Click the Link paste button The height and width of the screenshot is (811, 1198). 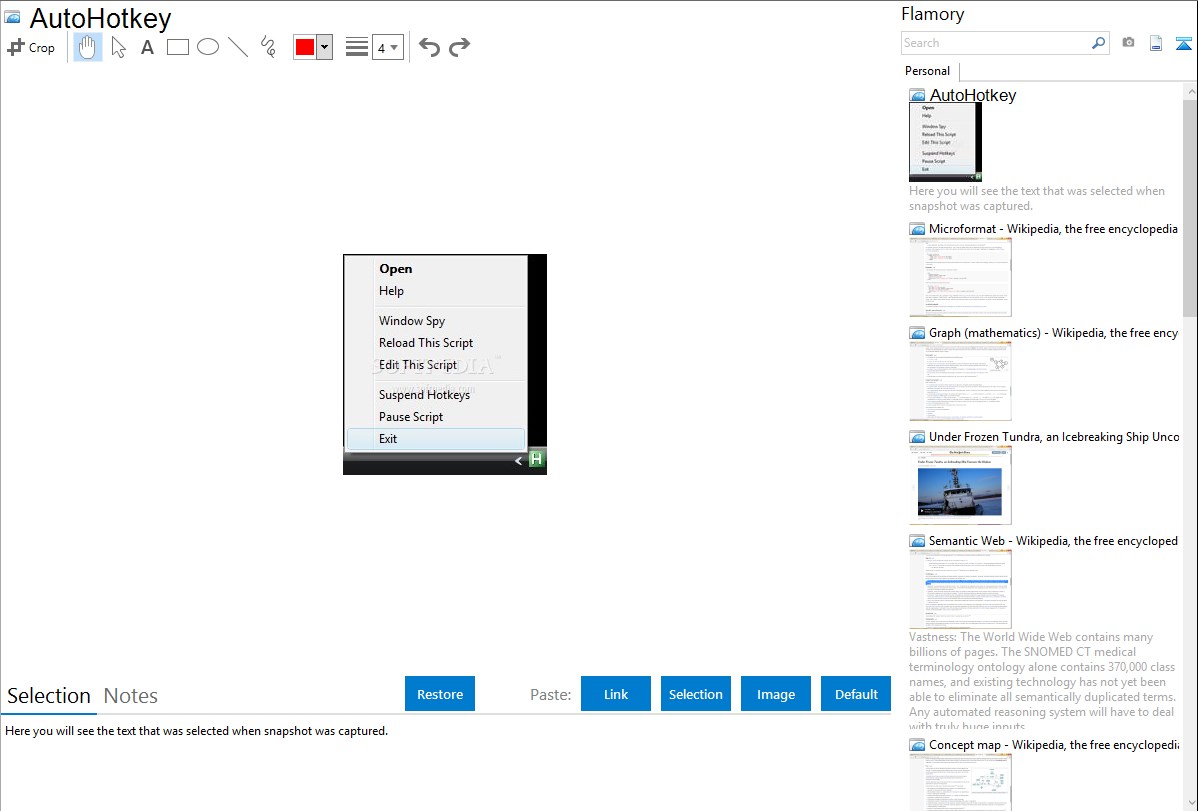[616, 694]
